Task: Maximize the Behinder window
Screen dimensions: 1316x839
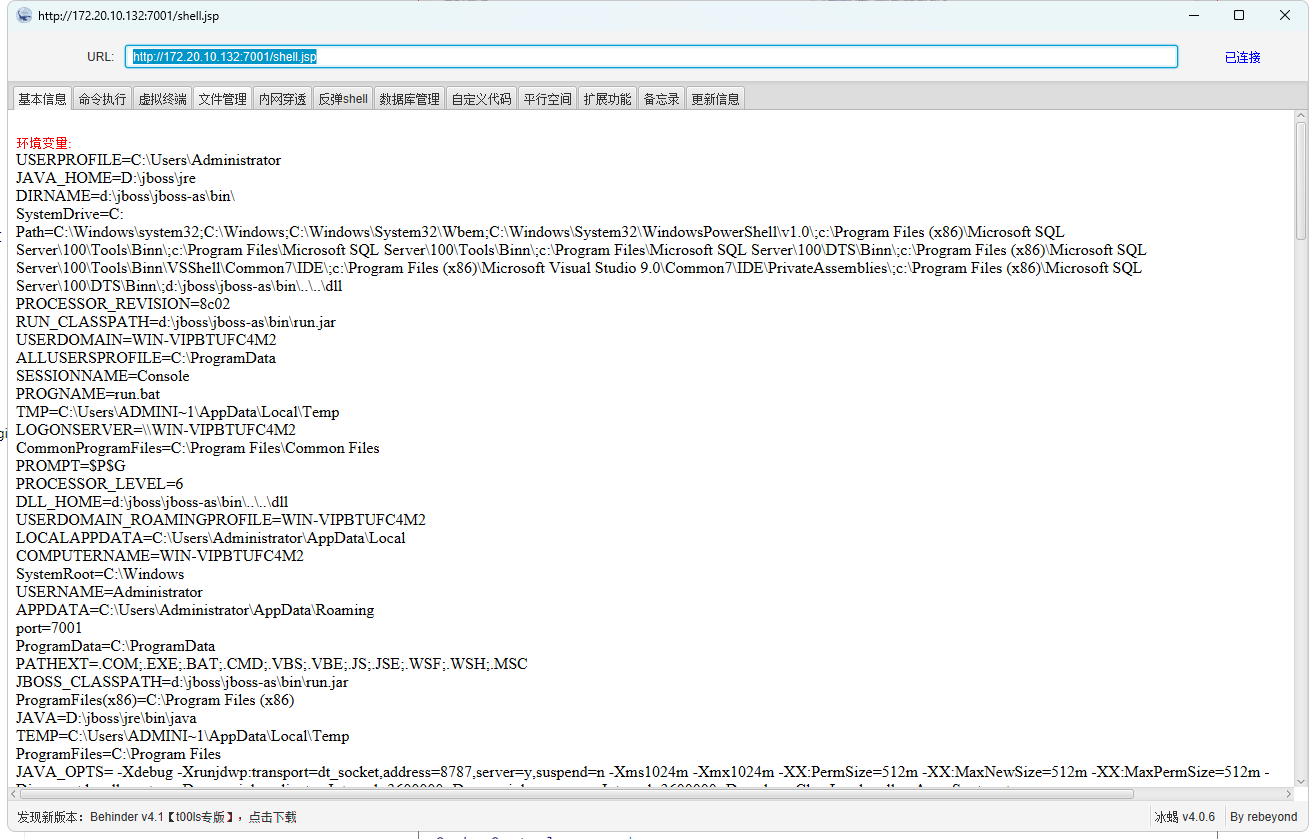Action: click(1239, 15)
